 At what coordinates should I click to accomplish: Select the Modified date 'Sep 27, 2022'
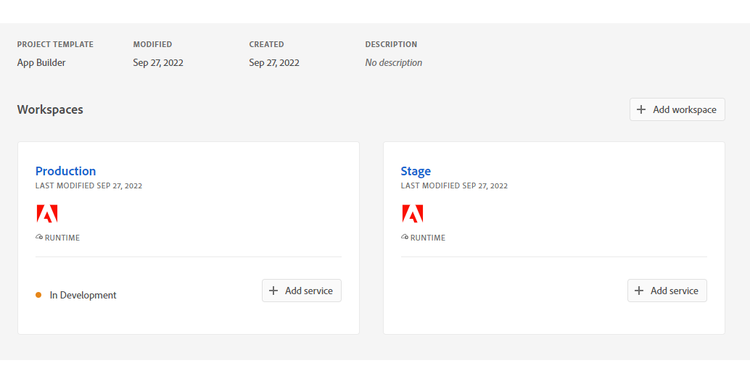158,63
